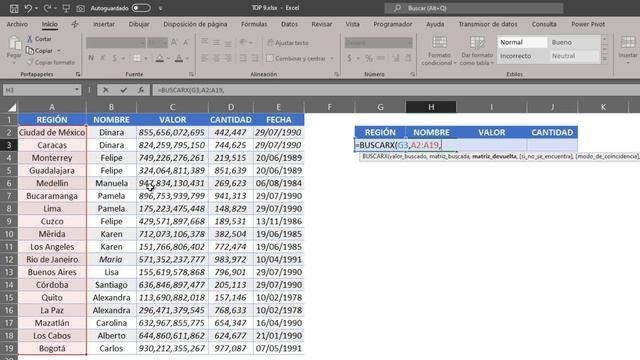This screenshot has width=640, height=360.
Task: Click the align bottom icon
Action: (228, 42)
